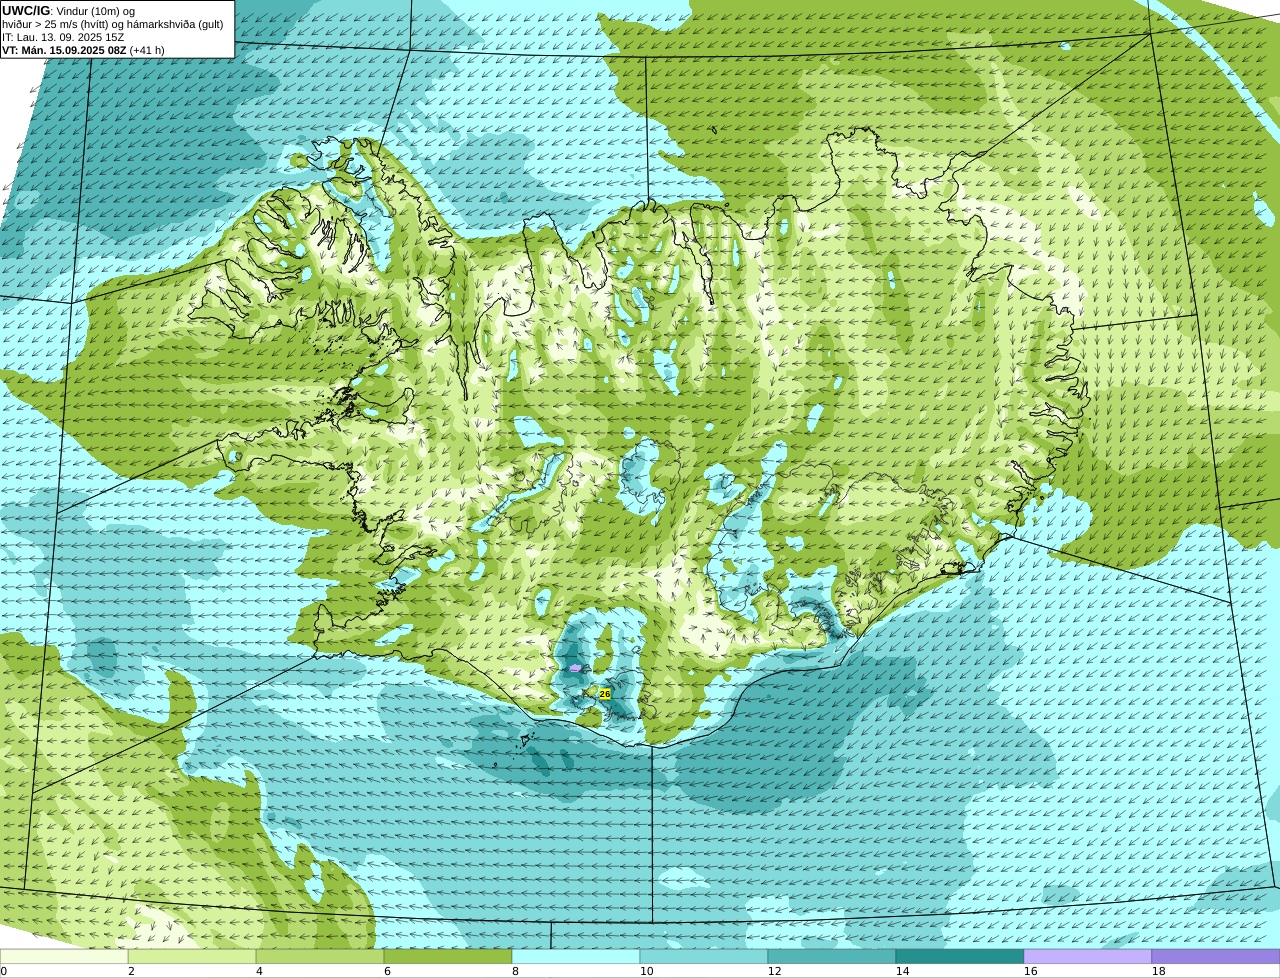Select the 8–10 m/s pale cyan legend swatch
Image resolution: width=1280 pixels, height=978 pixels.
click(x=576, y=956)
